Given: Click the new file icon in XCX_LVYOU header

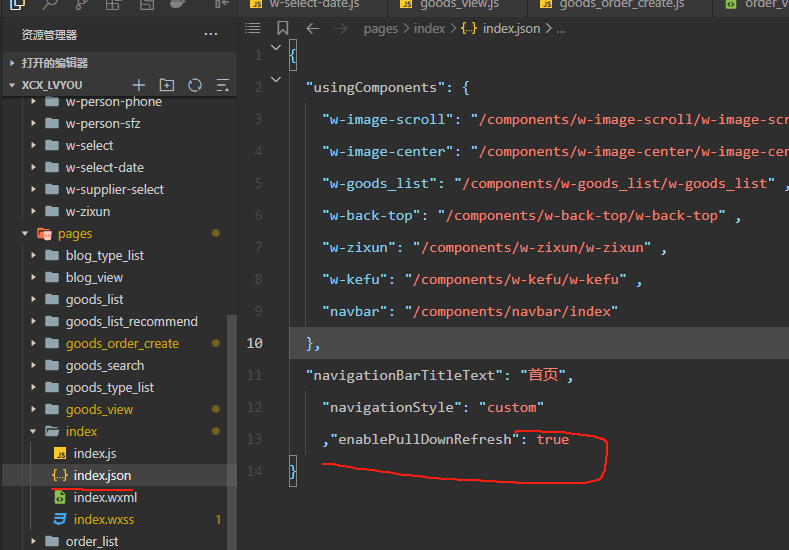Looking at the screenshot, I should coord(139,85).
